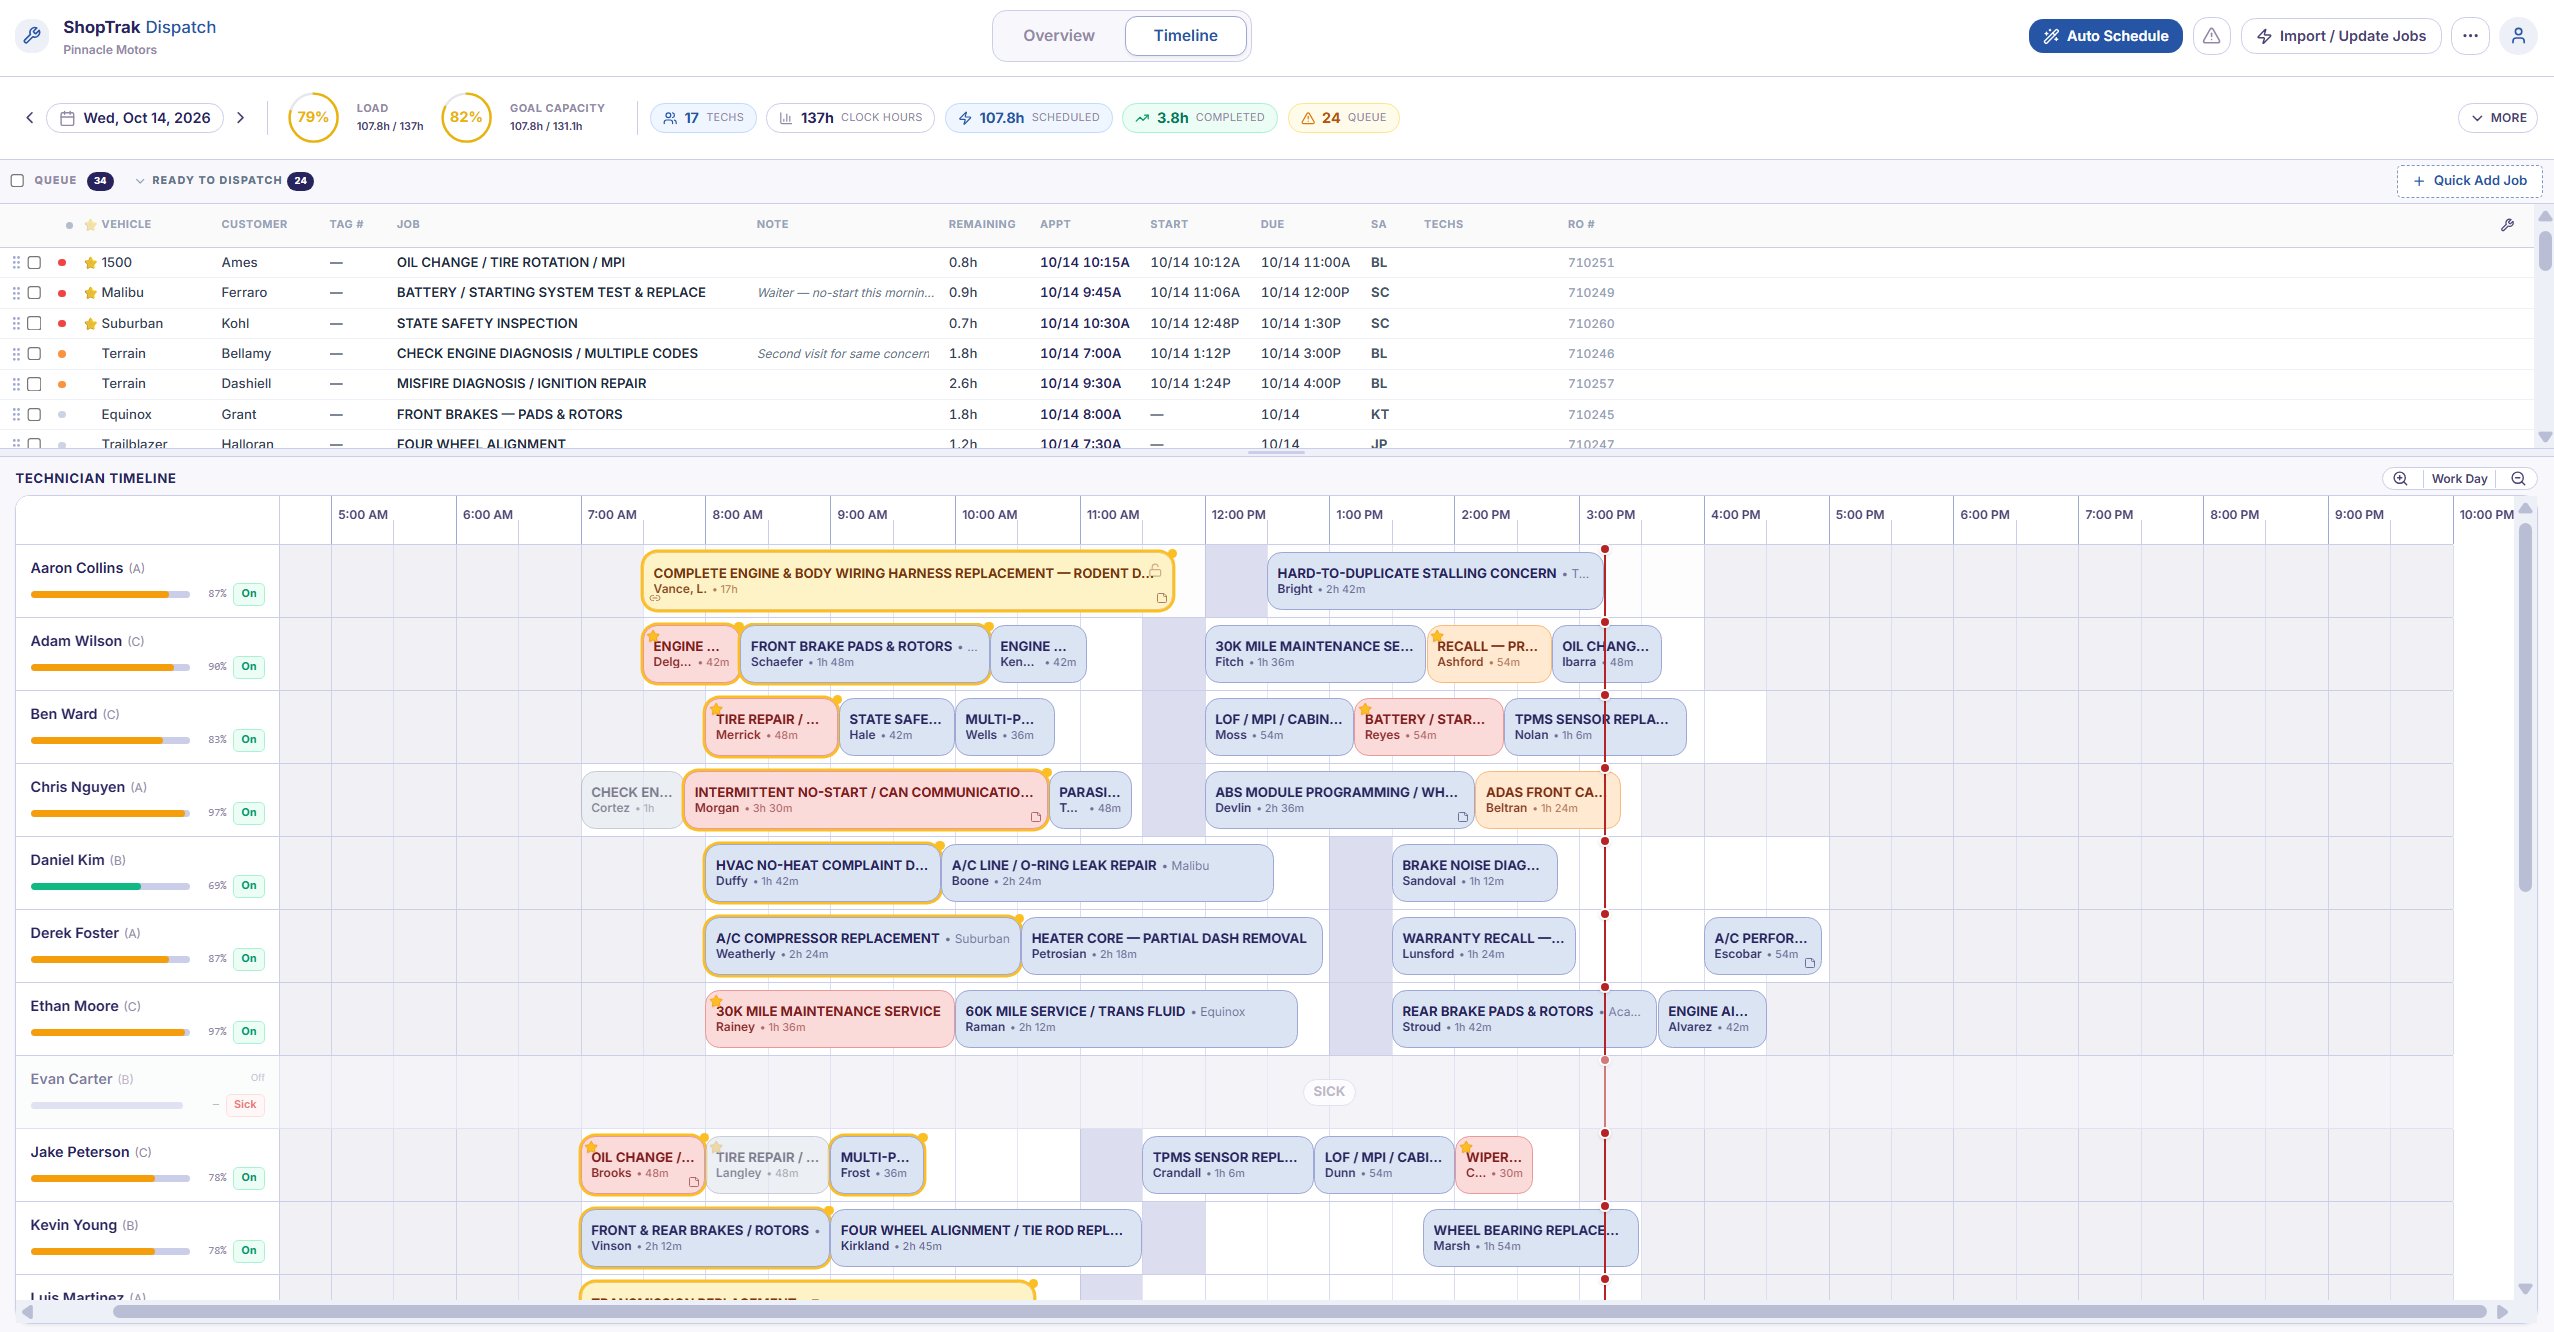Click Quick Add Job button
2554x1332 pixels.
[2469, 181]
